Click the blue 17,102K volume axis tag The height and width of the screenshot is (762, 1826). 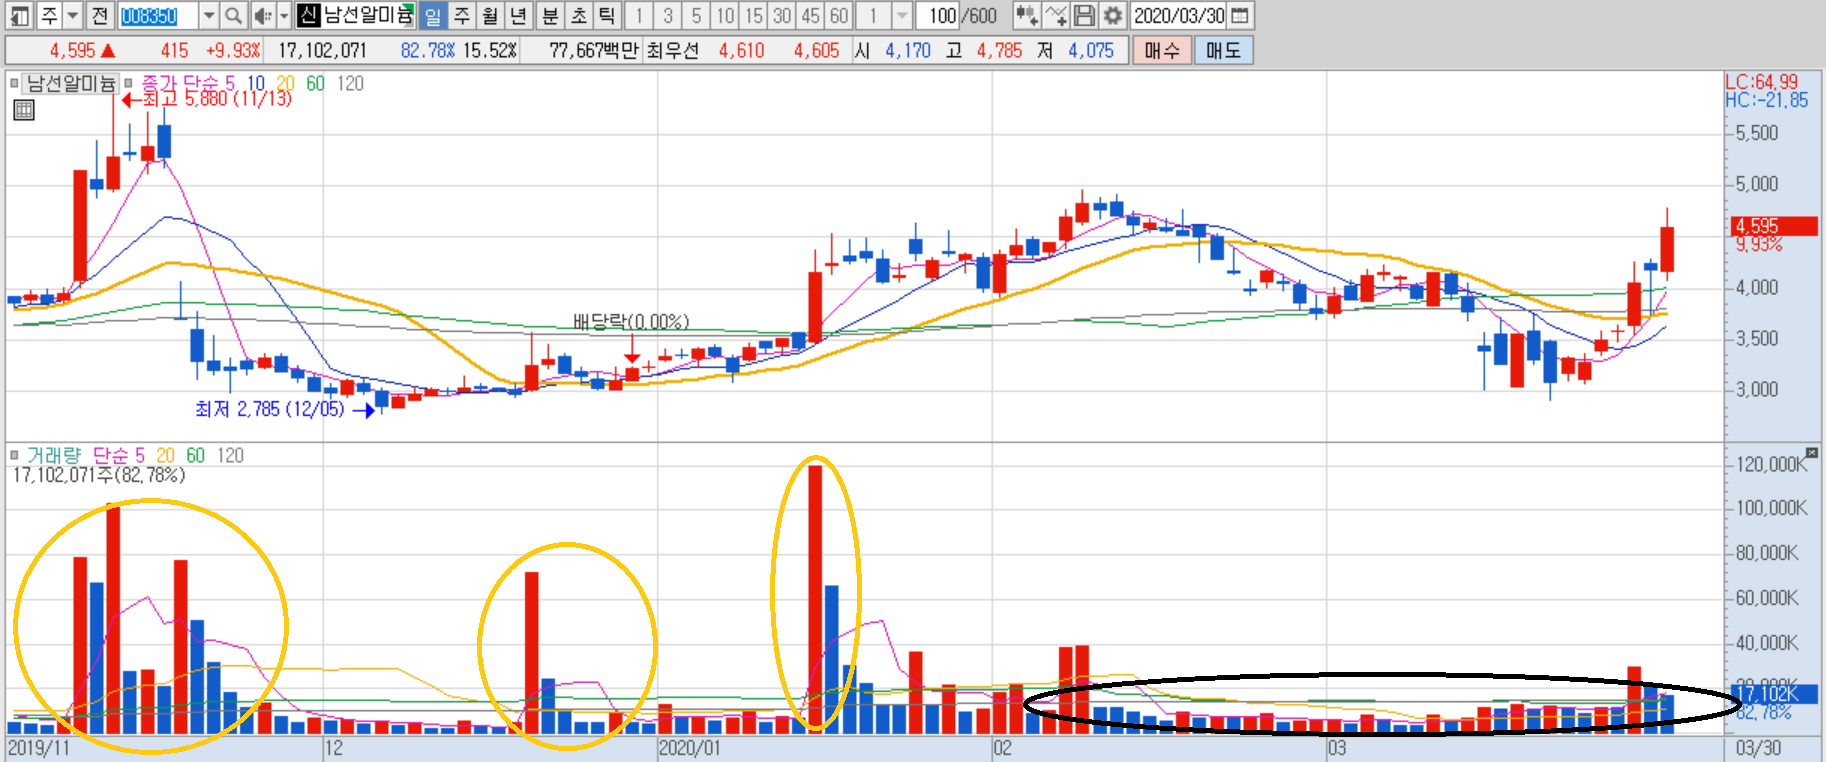[x=1774, y=693]
